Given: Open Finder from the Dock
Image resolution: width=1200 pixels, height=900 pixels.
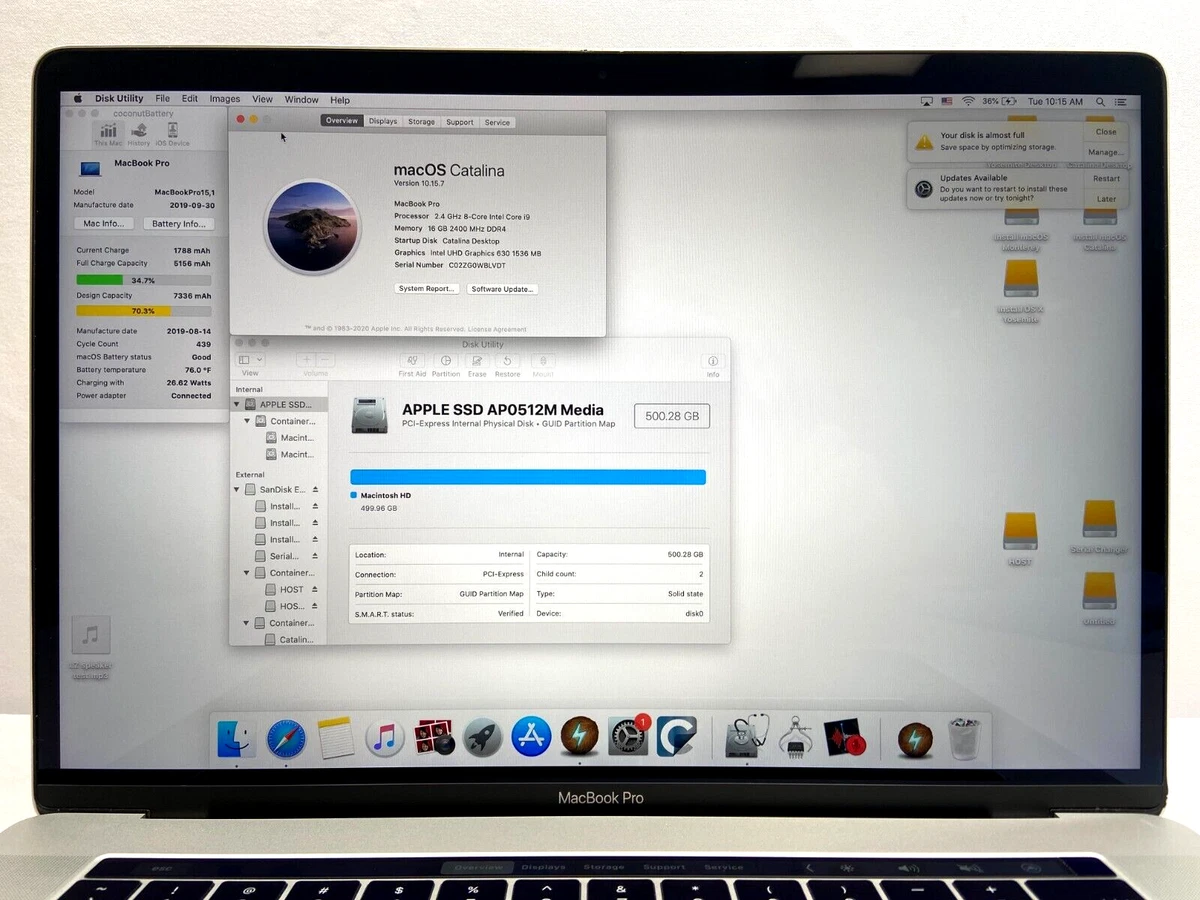Looking at the screenshot, I should pos(236,739).
